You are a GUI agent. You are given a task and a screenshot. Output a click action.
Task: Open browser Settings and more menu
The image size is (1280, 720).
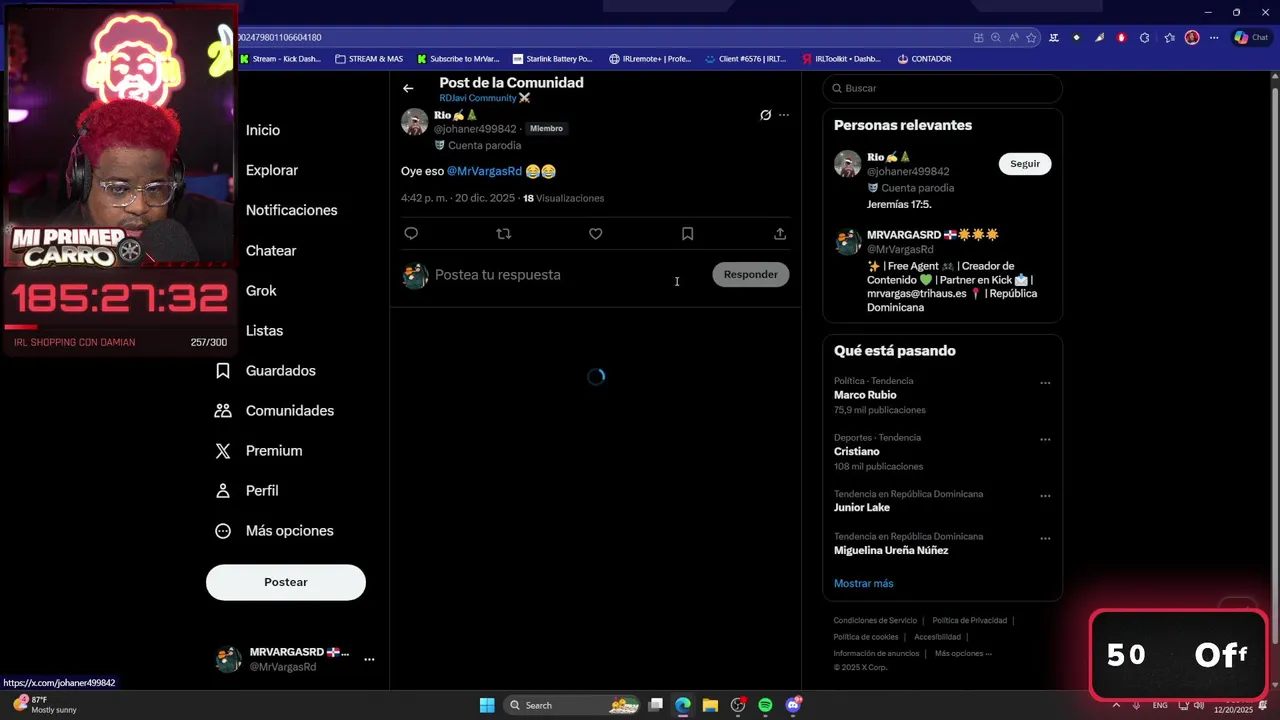tap(1214, 38)
